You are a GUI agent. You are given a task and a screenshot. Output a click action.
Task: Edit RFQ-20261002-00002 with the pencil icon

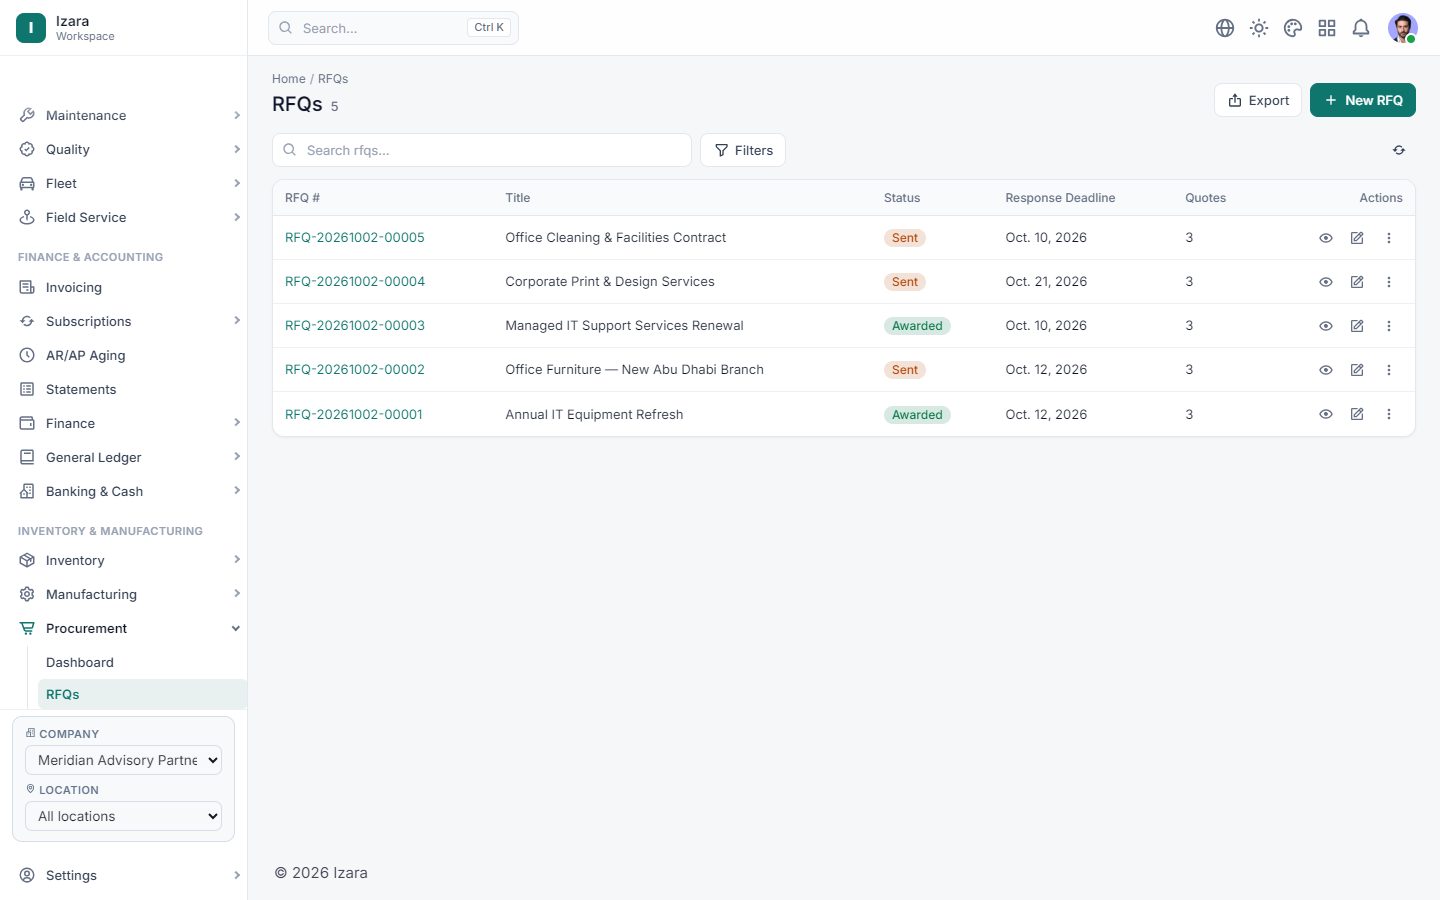[1357, 370]
